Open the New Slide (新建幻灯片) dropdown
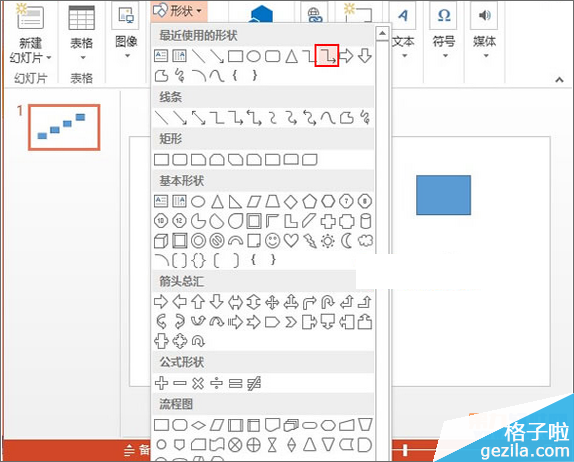This screenshot has height=462, width=574. click(x=31, y=51)
